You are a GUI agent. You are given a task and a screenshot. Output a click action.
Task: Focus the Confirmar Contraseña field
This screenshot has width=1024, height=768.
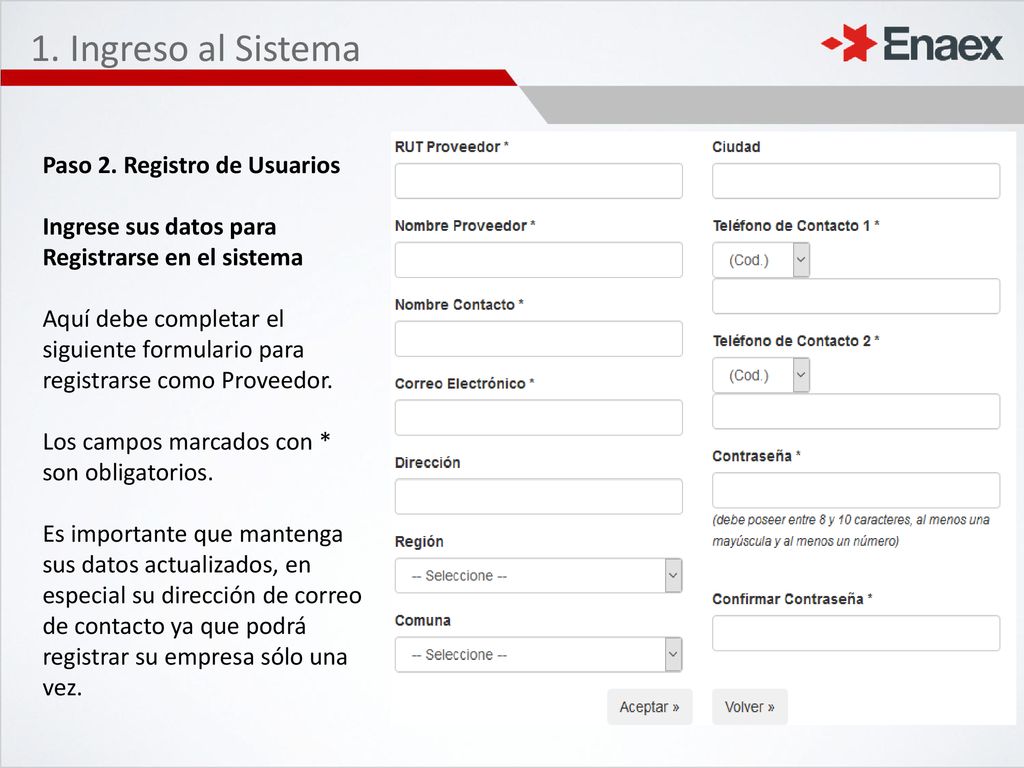(x=856, y=633)
